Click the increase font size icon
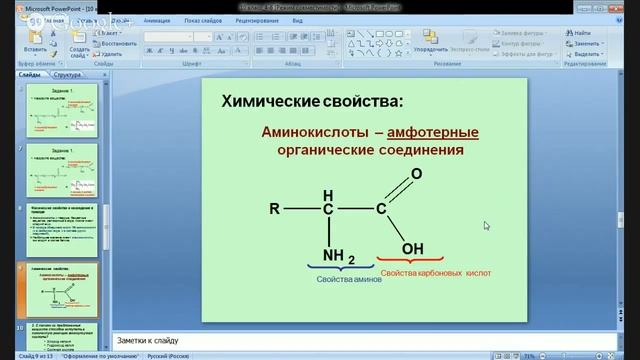 click(219, 37)
